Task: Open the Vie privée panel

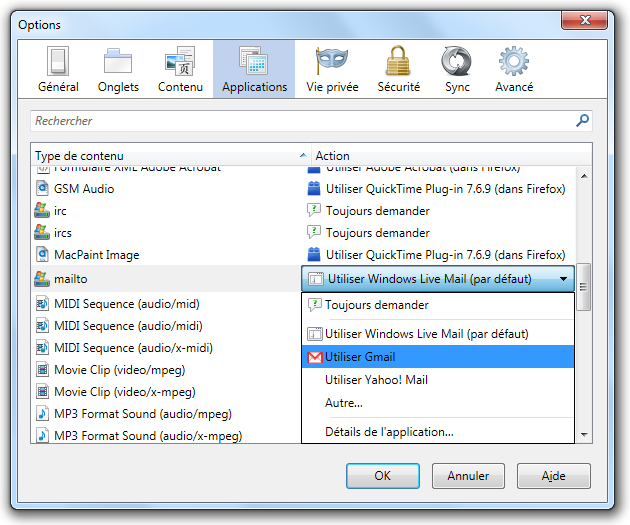Action: 332,69
